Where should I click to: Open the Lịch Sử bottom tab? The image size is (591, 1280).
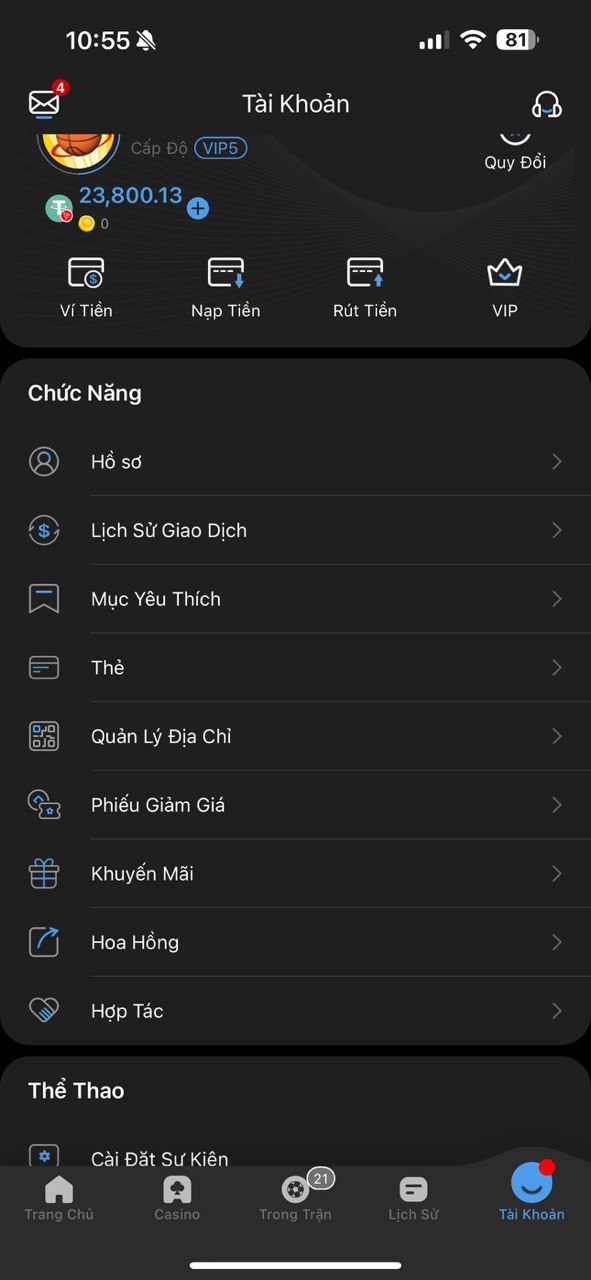[x=413, y=1198]
